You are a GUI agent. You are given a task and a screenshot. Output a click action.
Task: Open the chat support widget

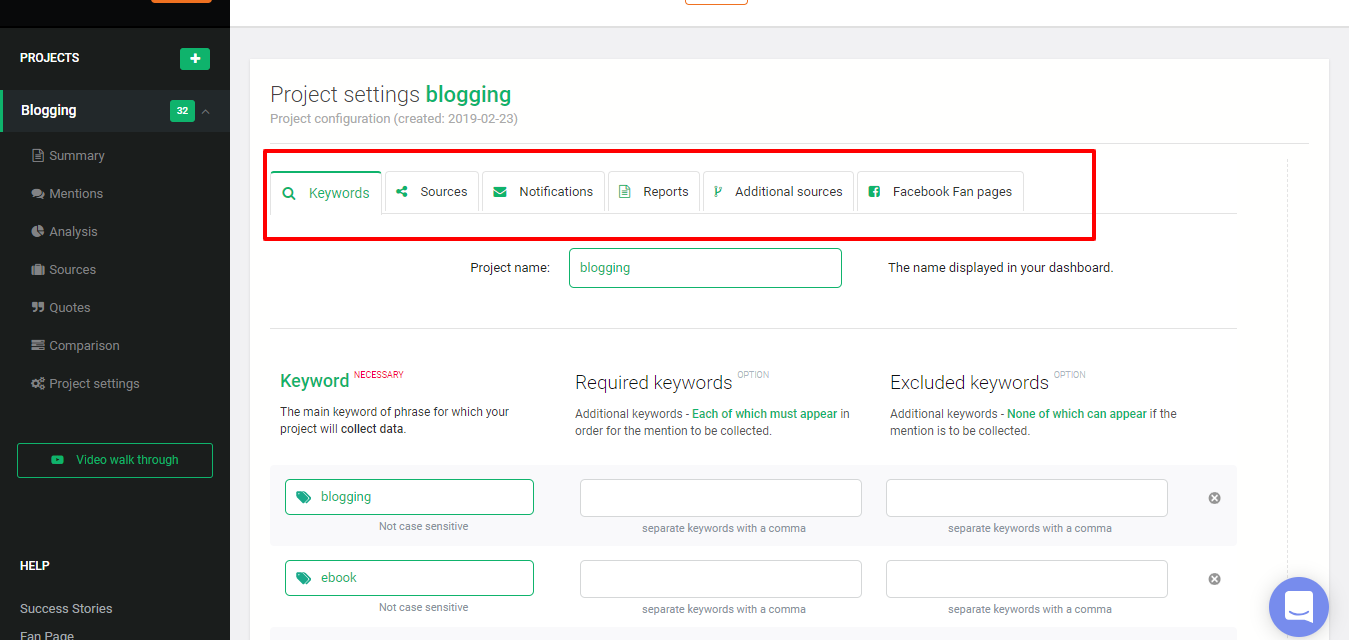click(x=1298, y=607)
